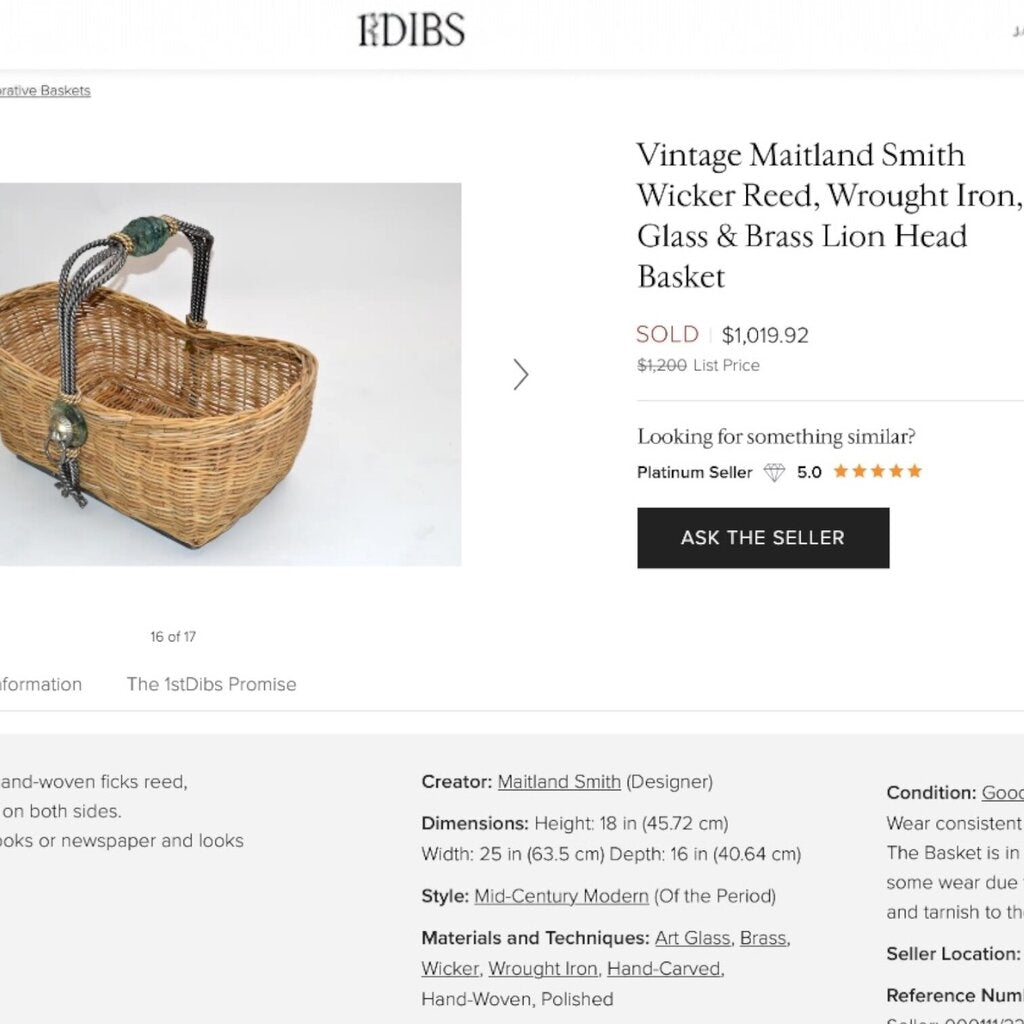Show next basket photo with arrow

pos(520,374)
